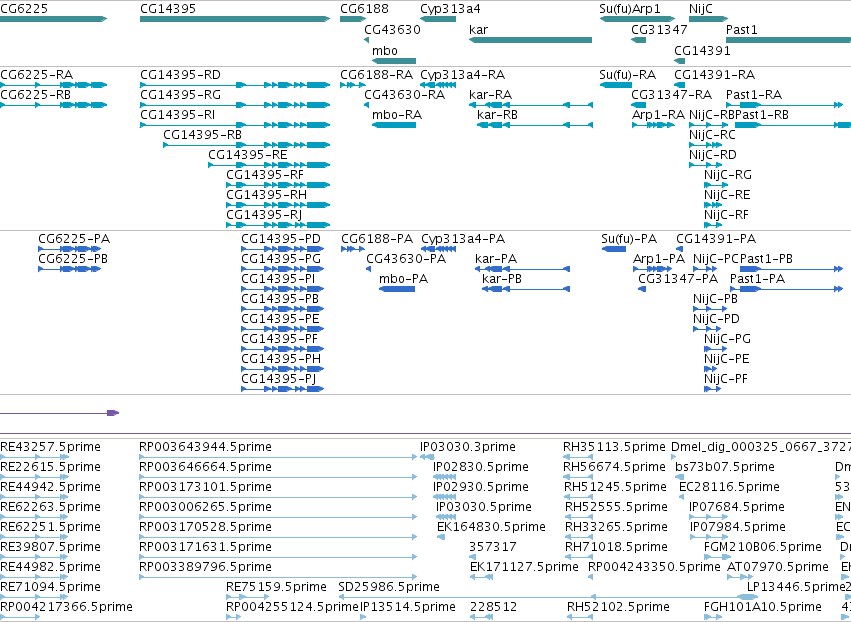Select the NijC gene label
The height and width of the screenshot is (622, 851).
point(701,9)
